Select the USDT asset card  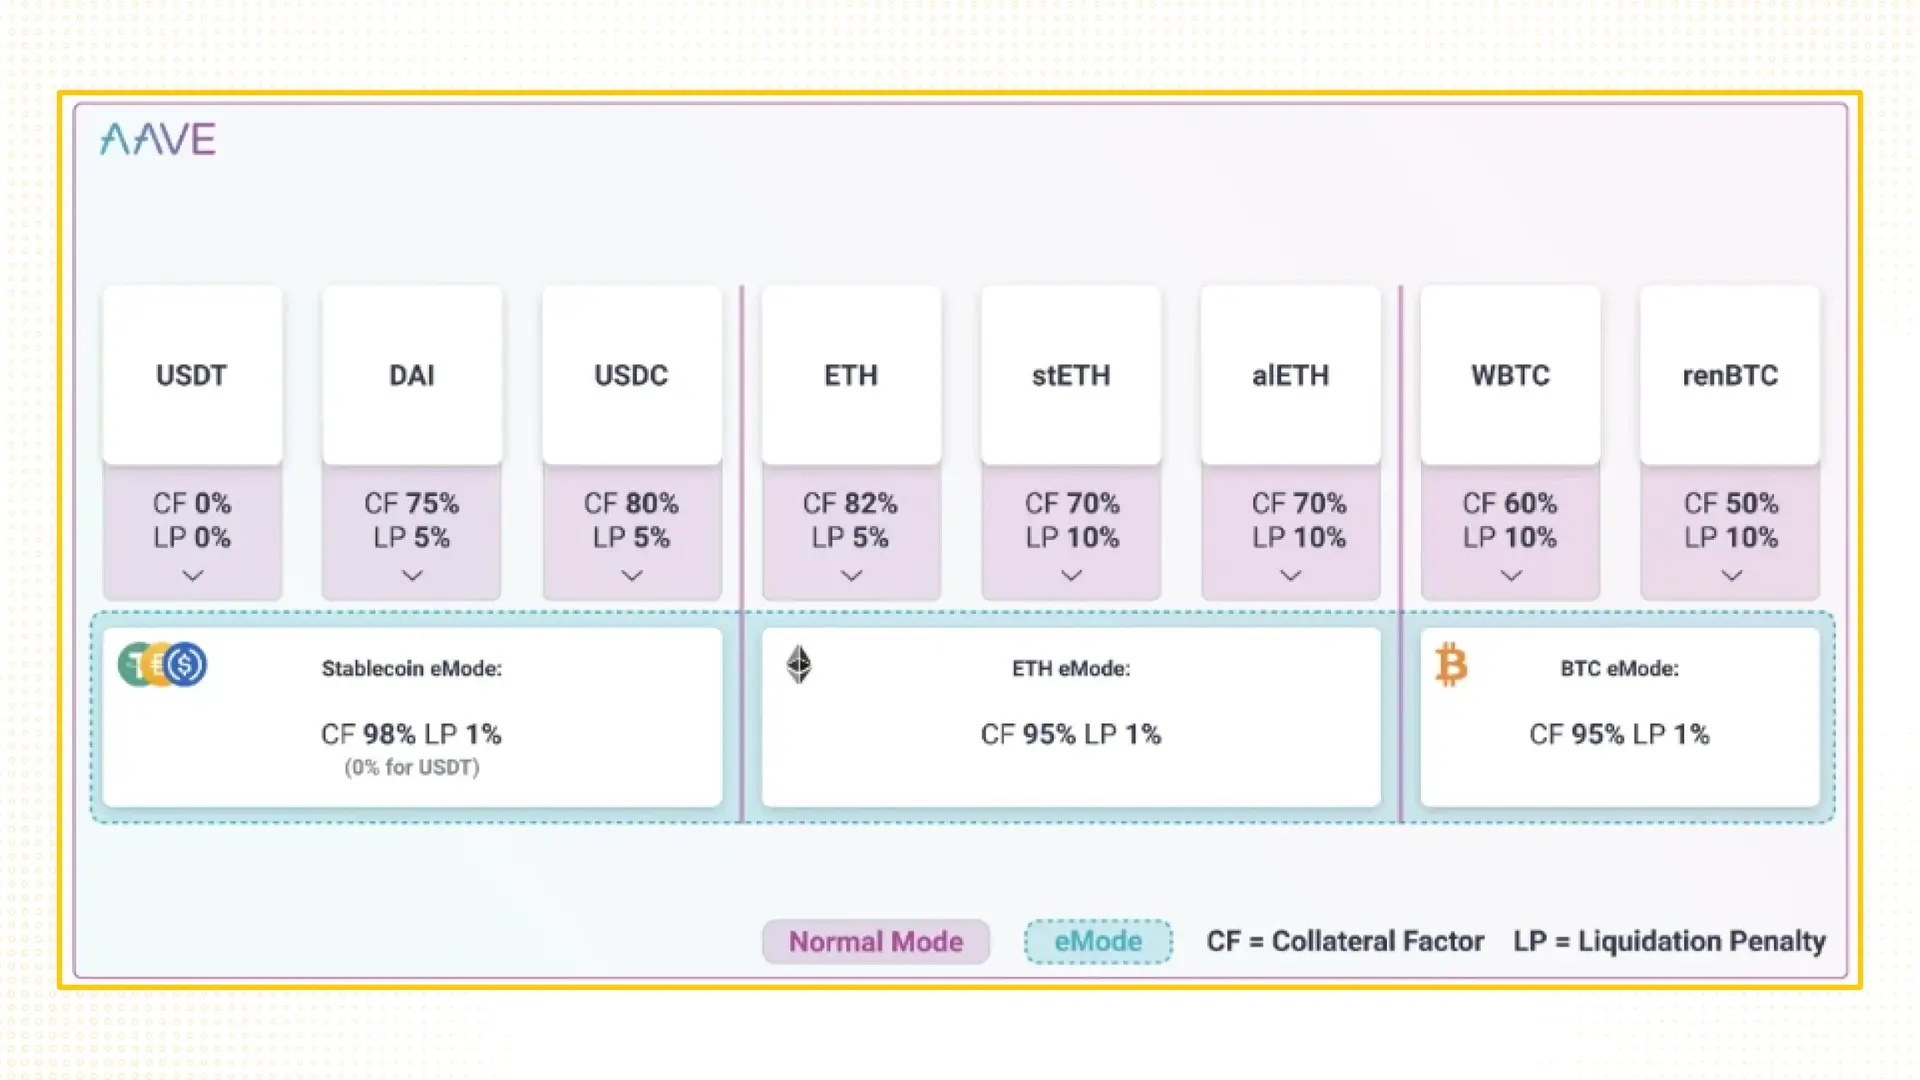pyautogui.click(x=192, y=376)
